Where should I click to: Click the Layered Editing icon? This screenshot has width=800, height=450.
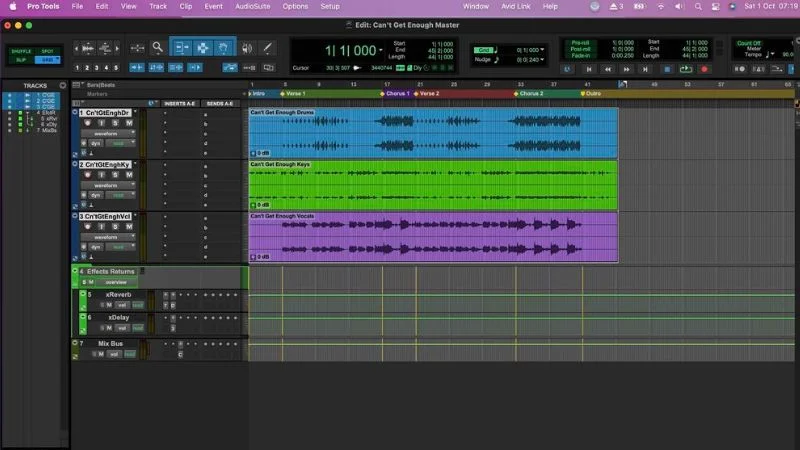(268, 67)
